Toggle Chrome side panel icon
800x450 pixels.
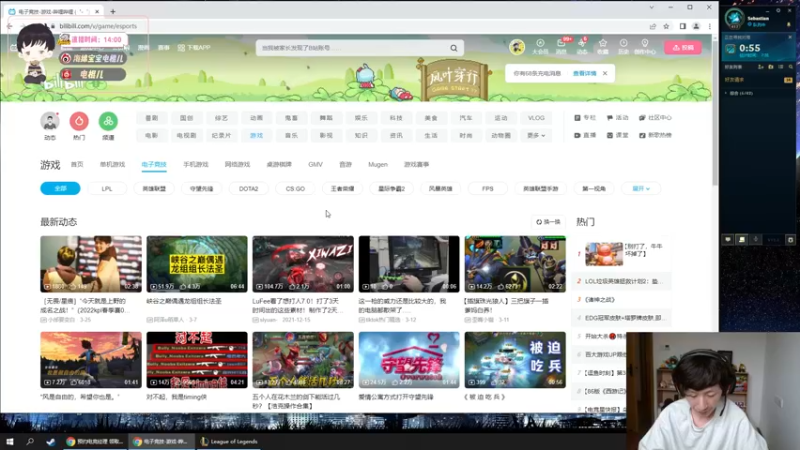(683, 26)
